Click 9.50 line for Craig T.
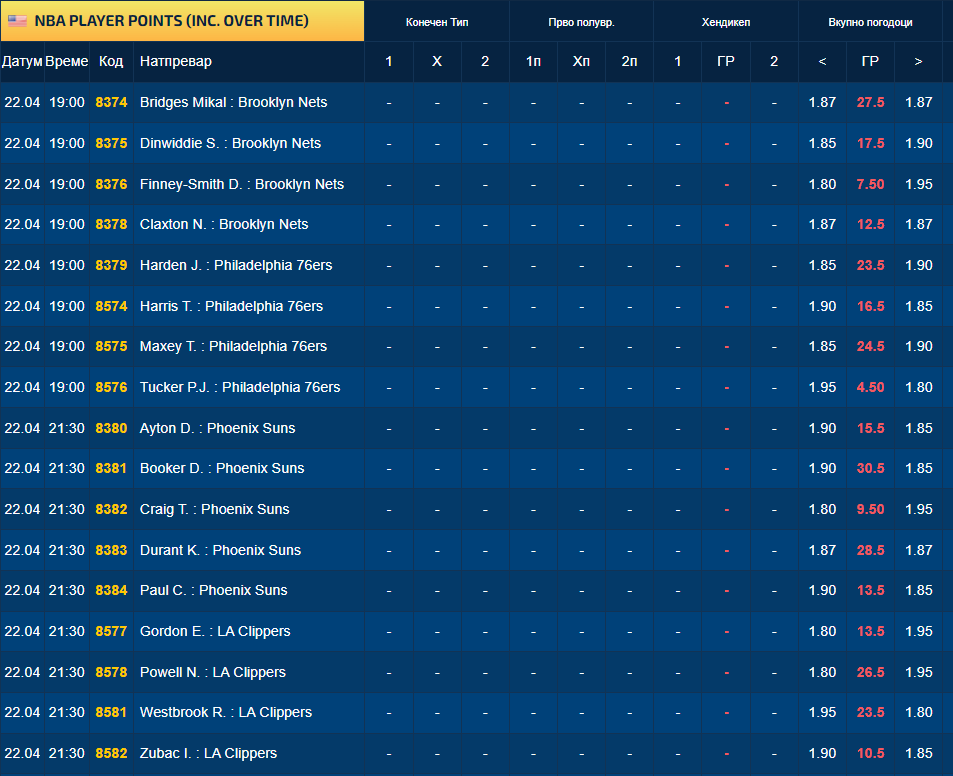This screenshot has width=953, height=776. (870, 509)
